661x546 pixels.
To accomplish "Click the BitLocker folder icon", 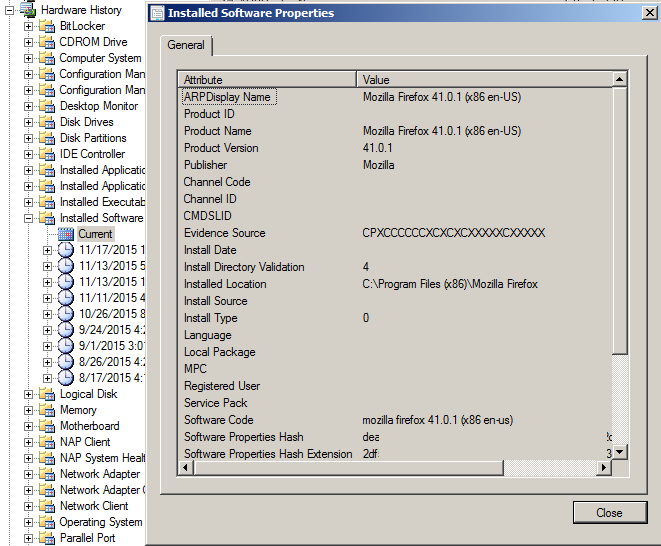I will 47,26.
